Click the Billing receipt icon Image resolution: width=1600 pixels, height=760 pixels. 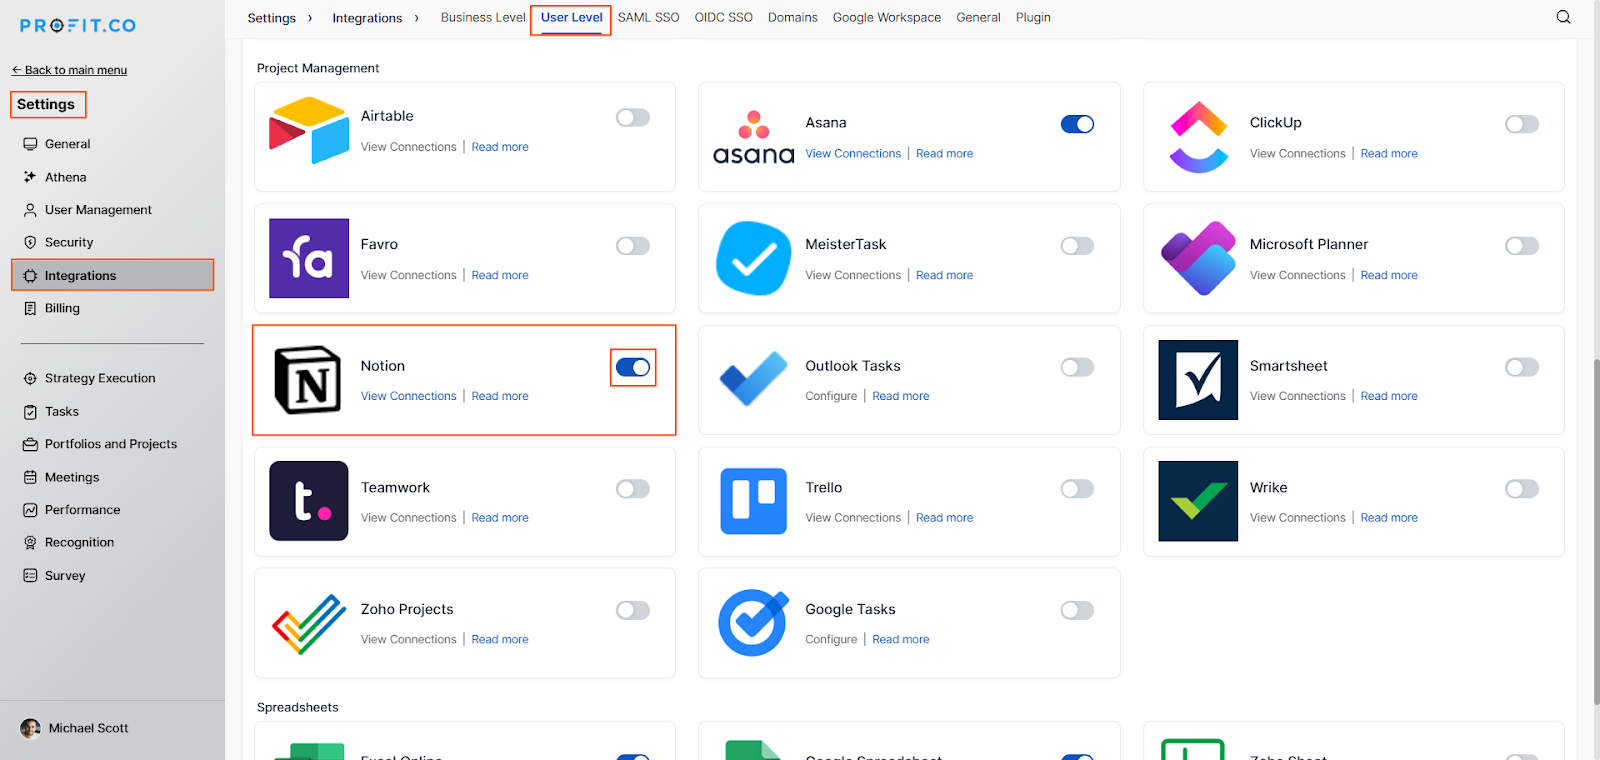click(30, 308)
